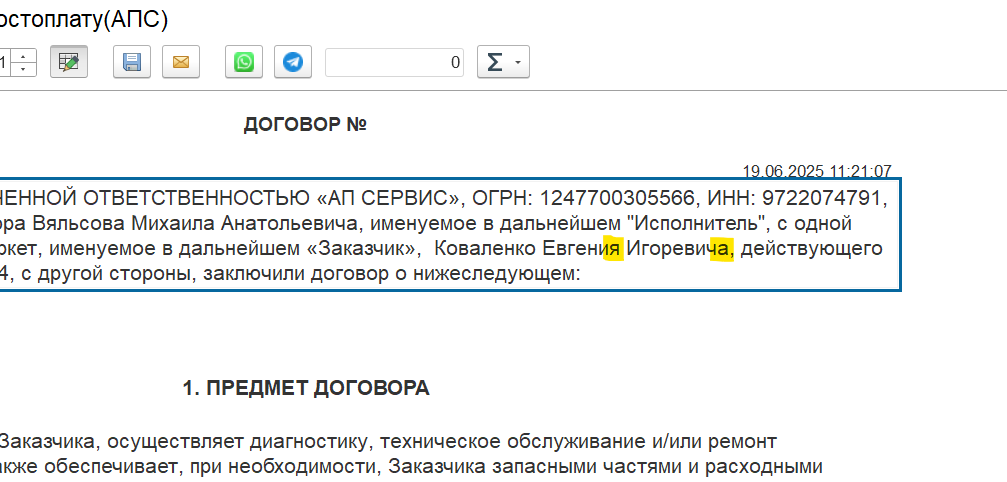Share the document via WhatsApp icon
Screen dimensions: 1007x482
coord(244,62)
